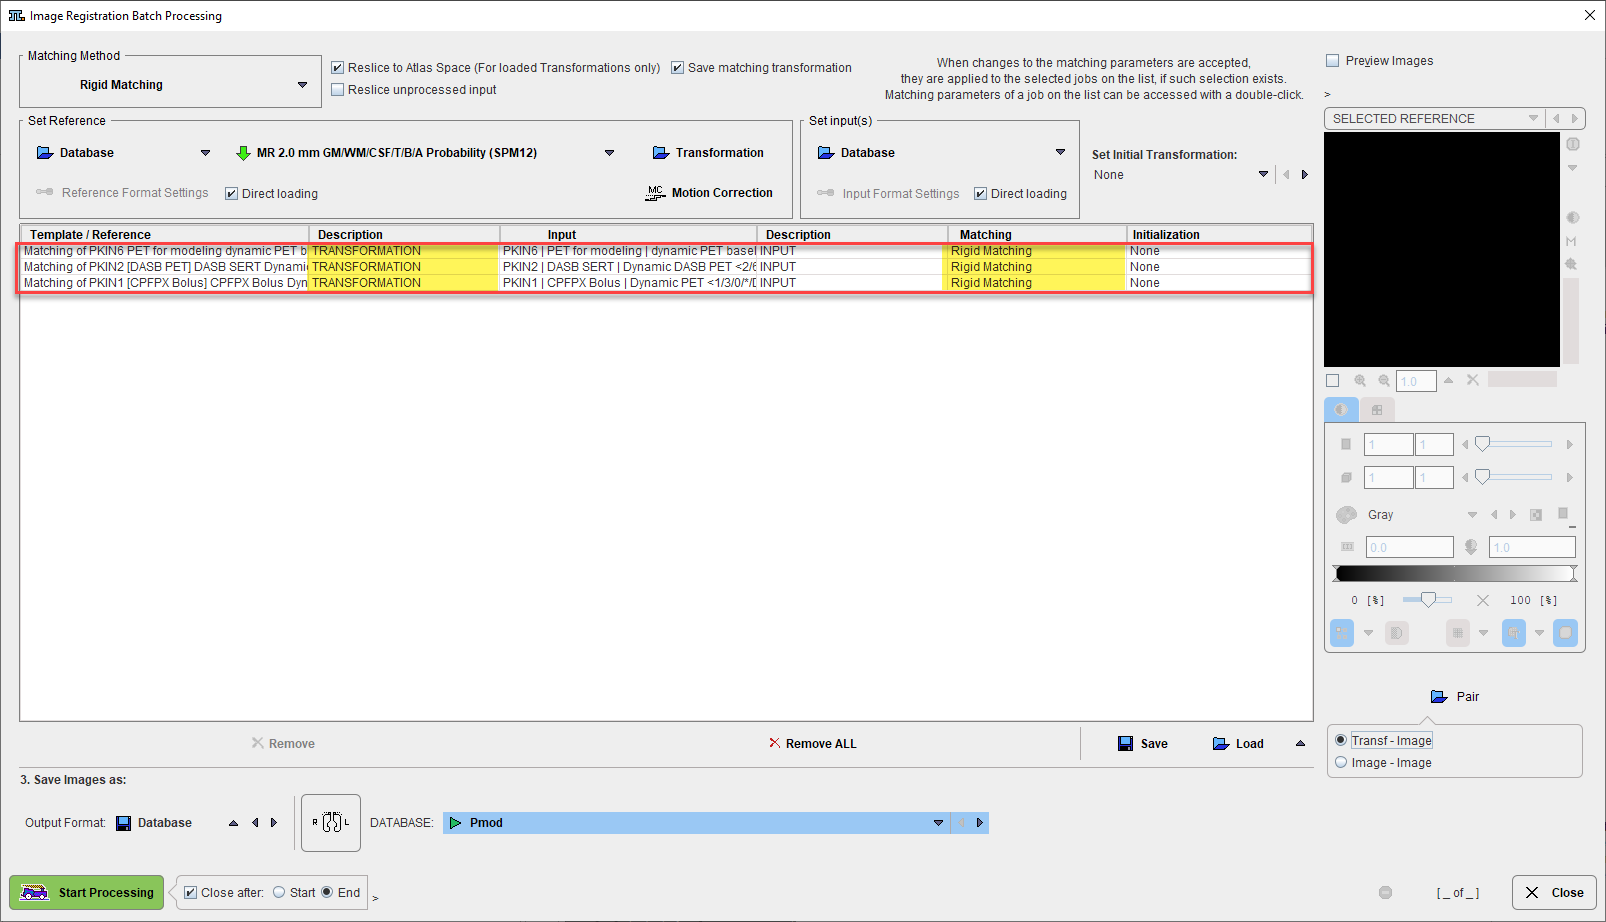Image resolution: width=1606 pixels, height=922 pixels.
Task: Click the contrast icon right of preview
Action: pyautogui.click(x=1572, y=217)
